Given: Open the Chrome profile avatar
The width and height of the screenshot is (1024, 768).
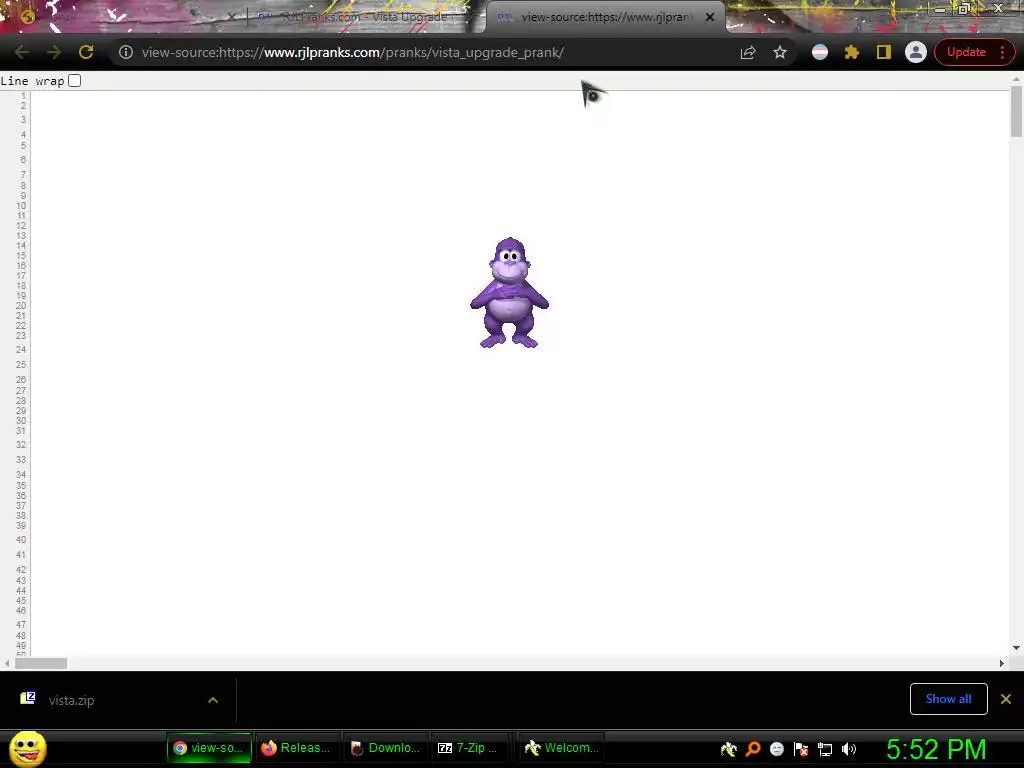Looking at the screenshot, I should click(x=916, y=52).
